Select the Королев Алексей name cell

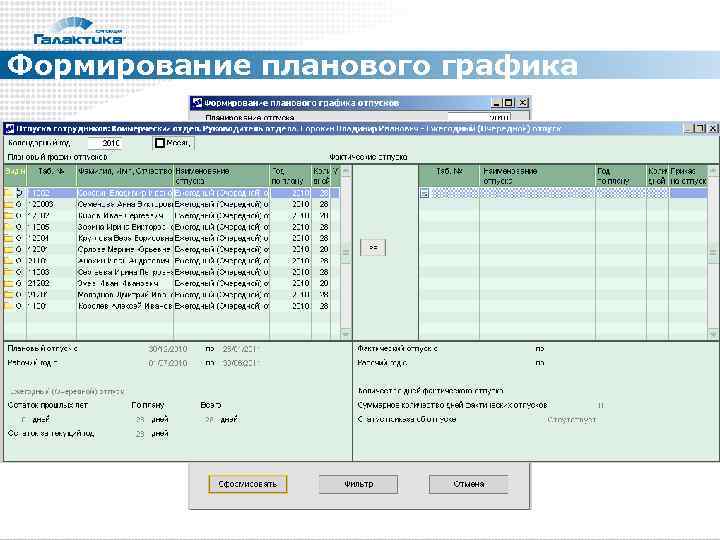(x=125, y=306)
